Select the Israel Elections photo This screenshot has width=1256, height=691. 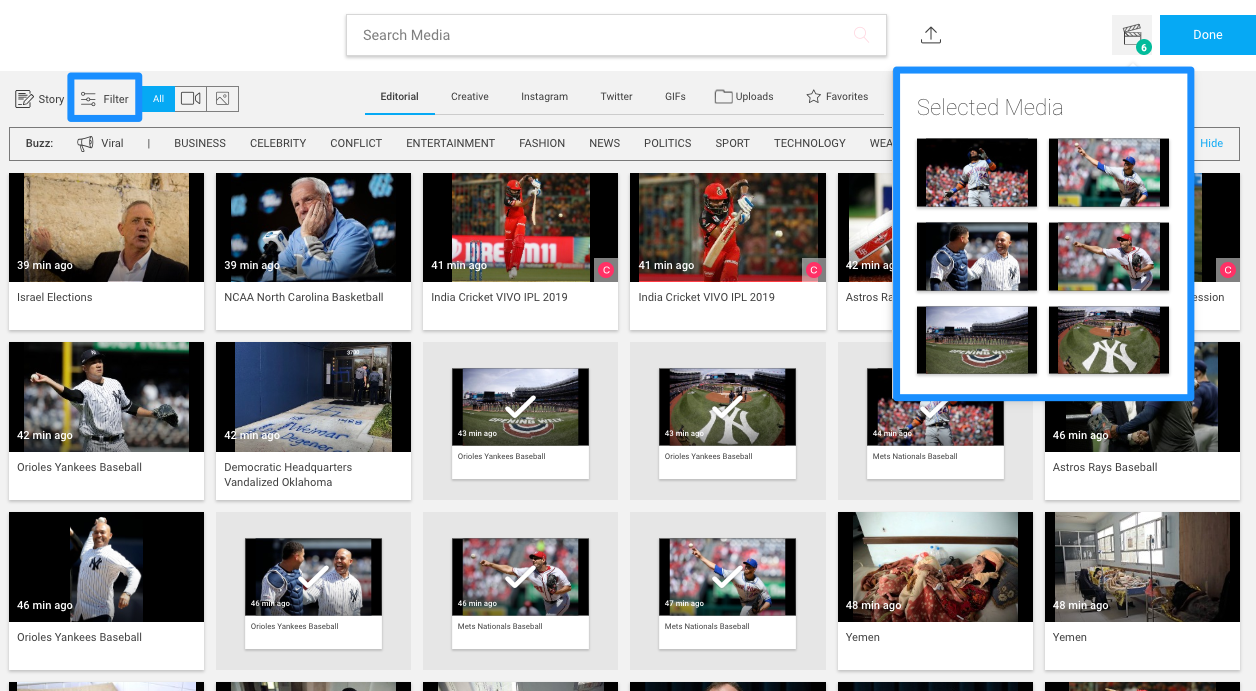click(x=106, y=228)
